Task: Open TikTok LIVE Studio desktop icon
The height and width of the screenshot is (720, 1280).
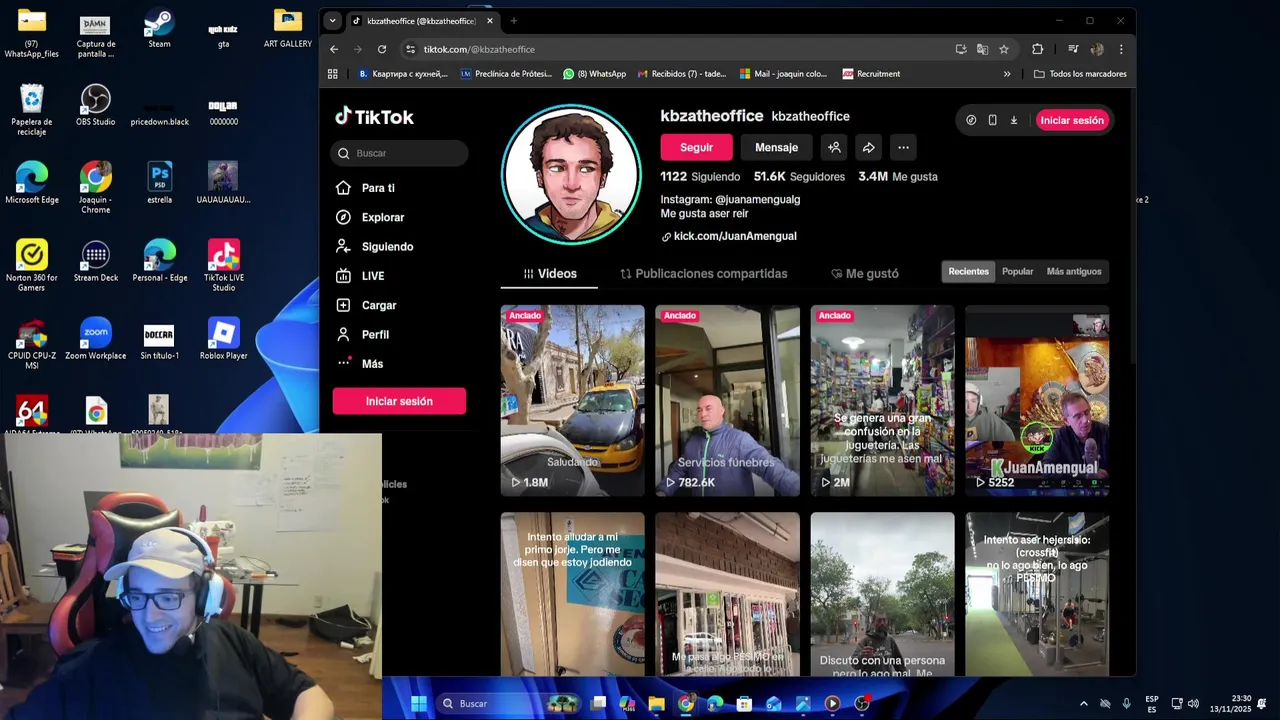Action: 223,265
